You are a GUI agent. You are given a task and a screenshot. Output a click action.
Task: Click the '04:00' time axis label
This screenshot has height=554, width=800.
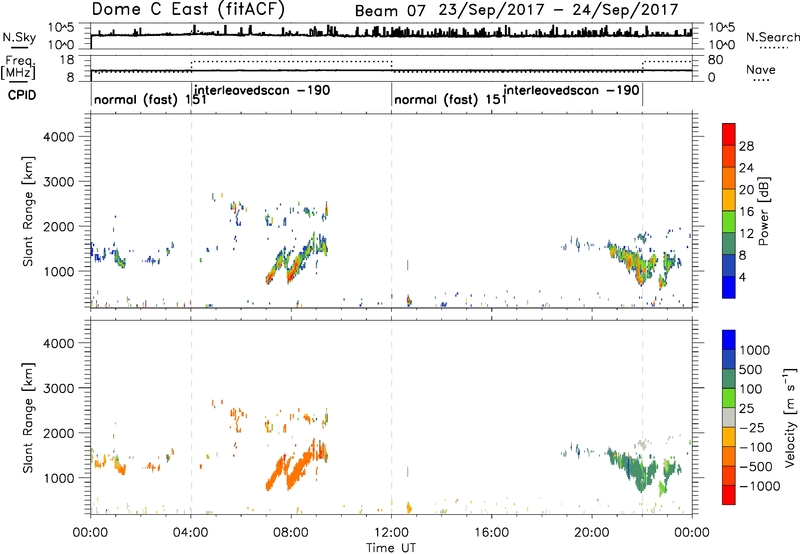(190, 533)
